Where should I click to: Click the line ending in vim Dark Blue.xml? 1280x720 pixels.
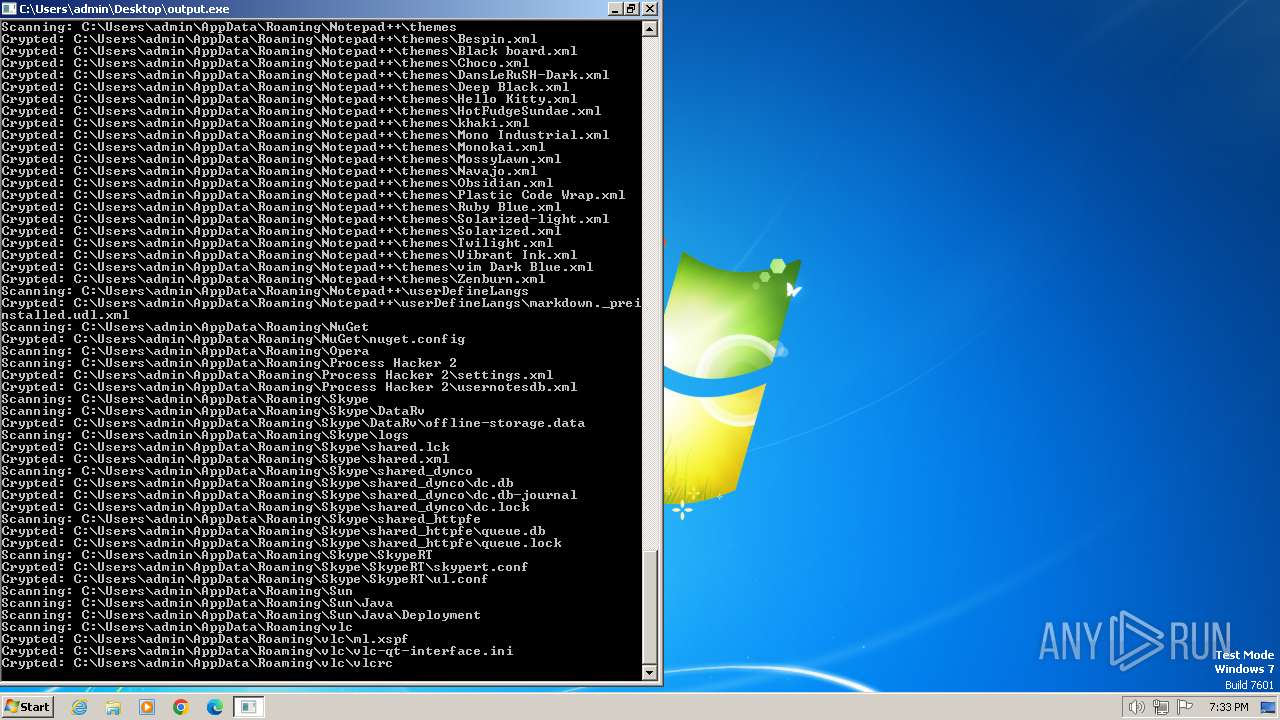click(x=297, y=267)
